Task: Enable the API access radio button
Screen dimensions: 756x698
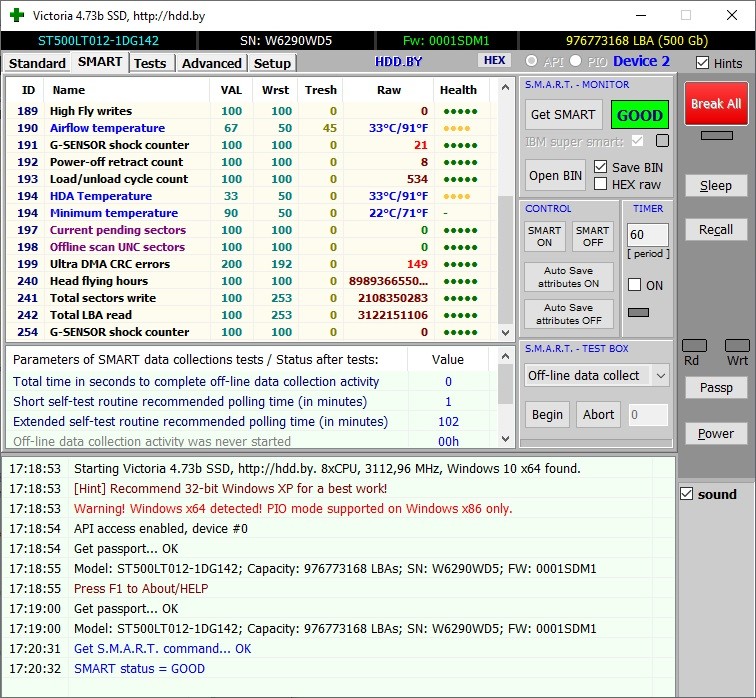Action: [x=531, y=61]
